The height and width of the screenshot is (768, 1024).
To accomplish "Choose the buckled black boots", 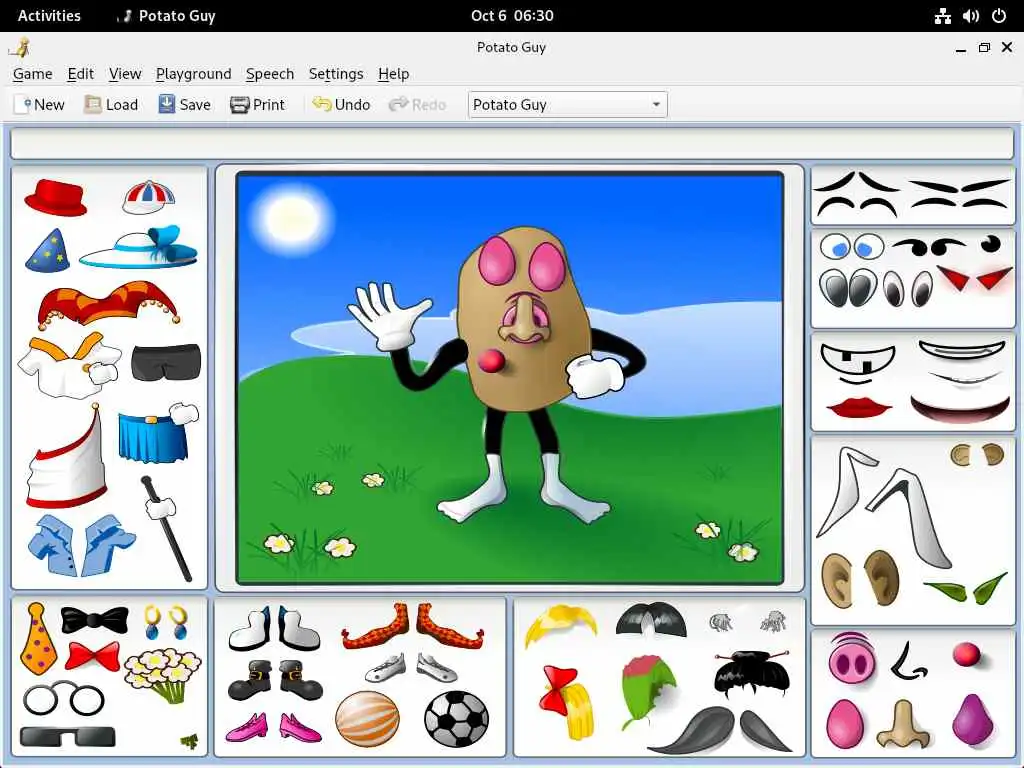I will (x=275, y=680).
